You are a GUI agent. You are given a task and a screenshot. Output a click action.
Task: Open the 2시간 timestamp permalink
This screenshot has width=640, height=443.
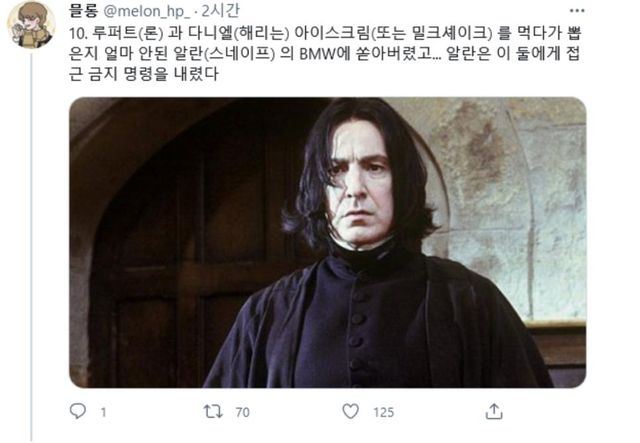(220, 11)
